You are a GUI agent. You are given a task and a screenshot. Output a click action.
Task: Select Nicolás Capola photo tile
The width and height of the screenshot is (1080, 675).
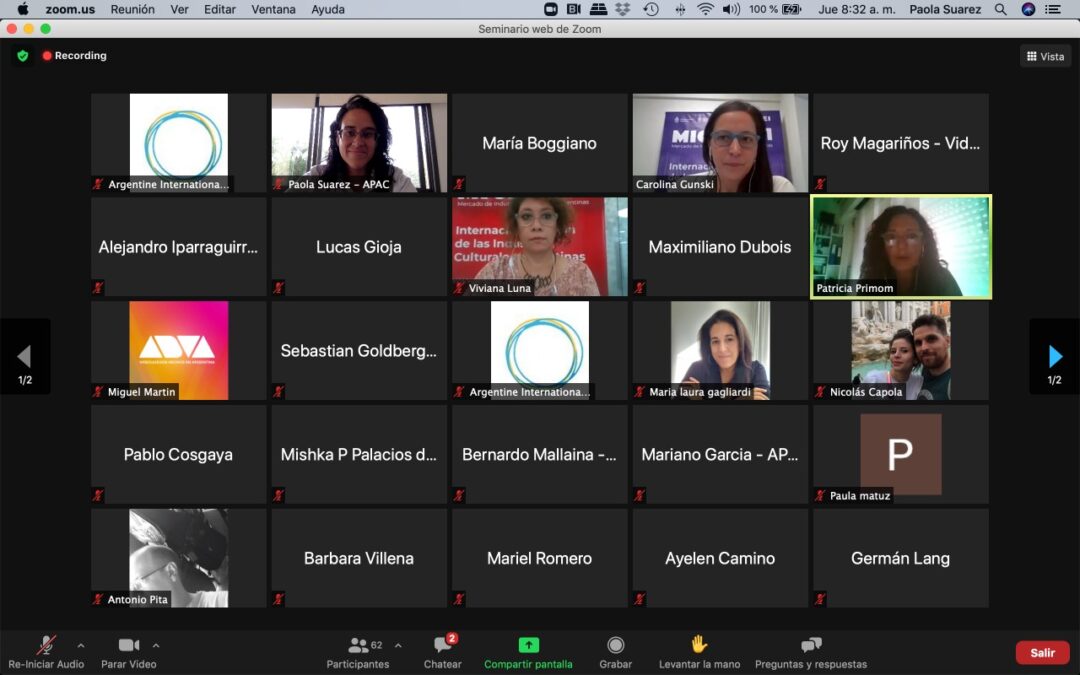click(x=900, y=350)
